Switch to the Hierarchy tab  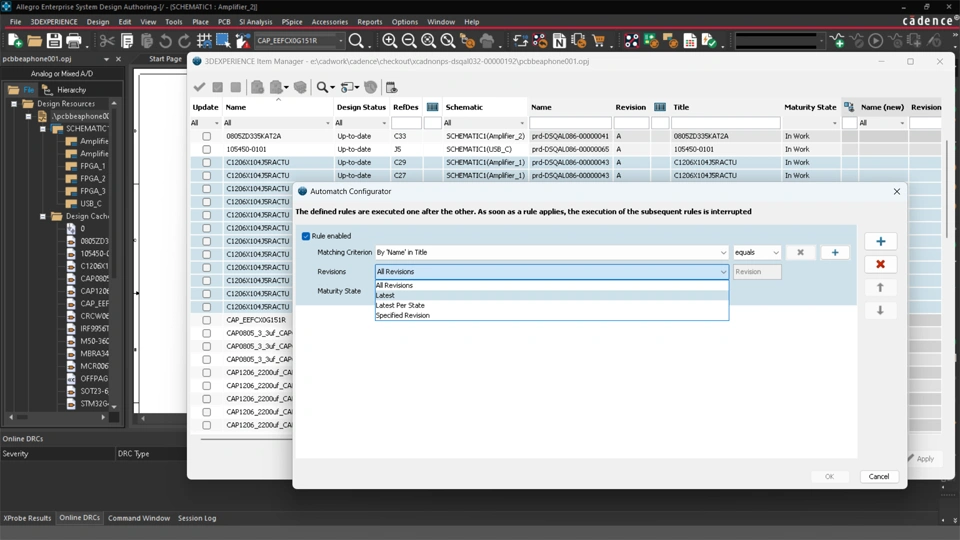[64, 90]
